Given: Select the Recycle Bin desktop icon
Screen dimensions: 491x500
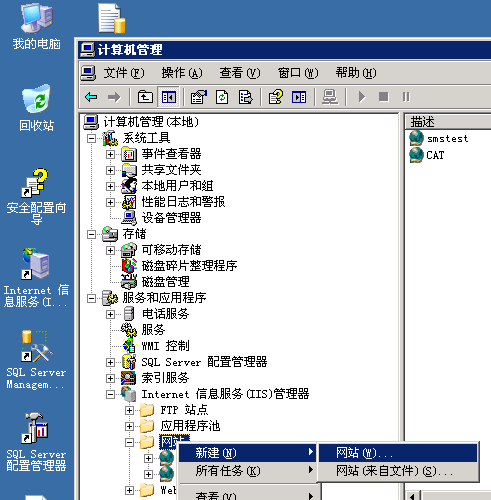Looking at the screenshot, I should click(36, 108).
